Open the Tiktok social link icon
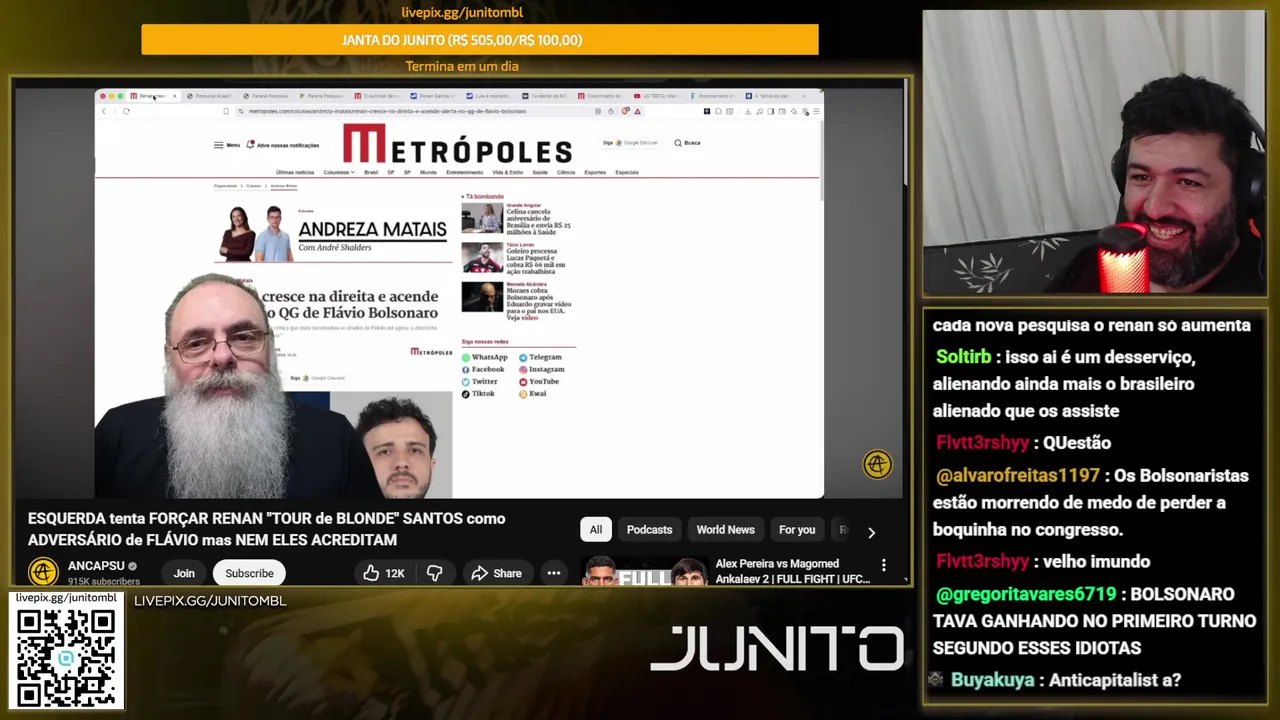1280x720 pixels. click(x=465, y=394)
